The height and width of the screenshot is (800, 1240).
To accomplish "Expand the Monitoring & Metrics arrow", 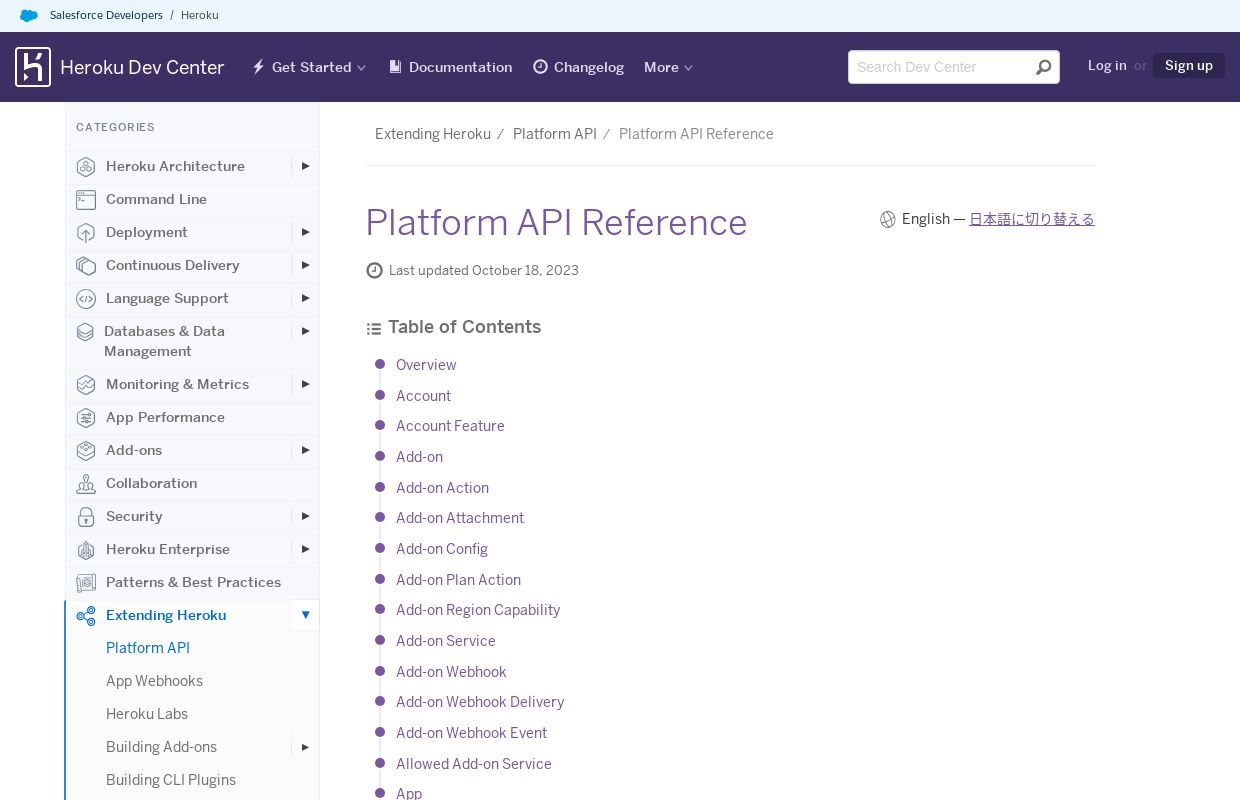I will (305, 384).
